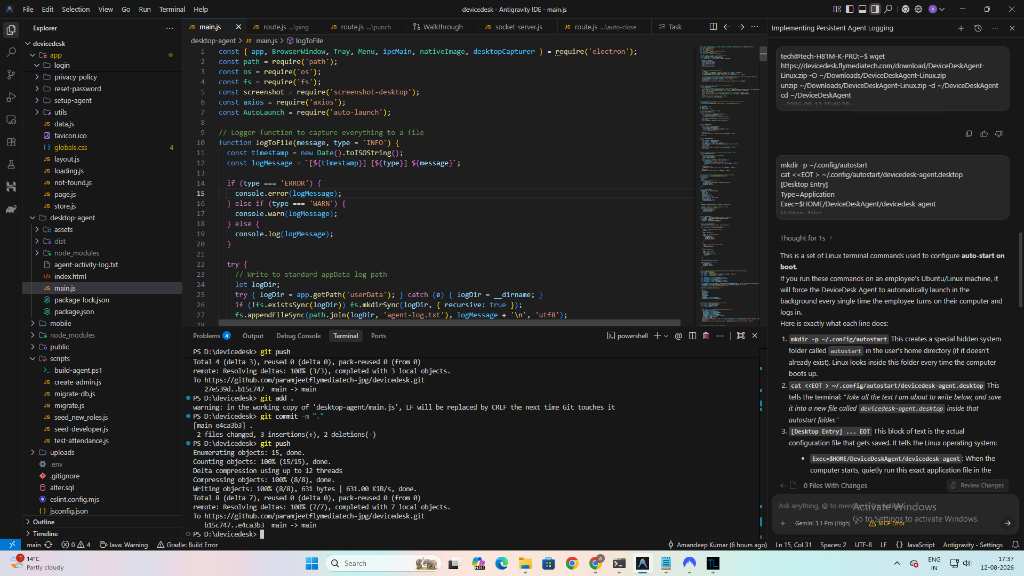Toggle the secondary sidebar layout button

point(875,9)
